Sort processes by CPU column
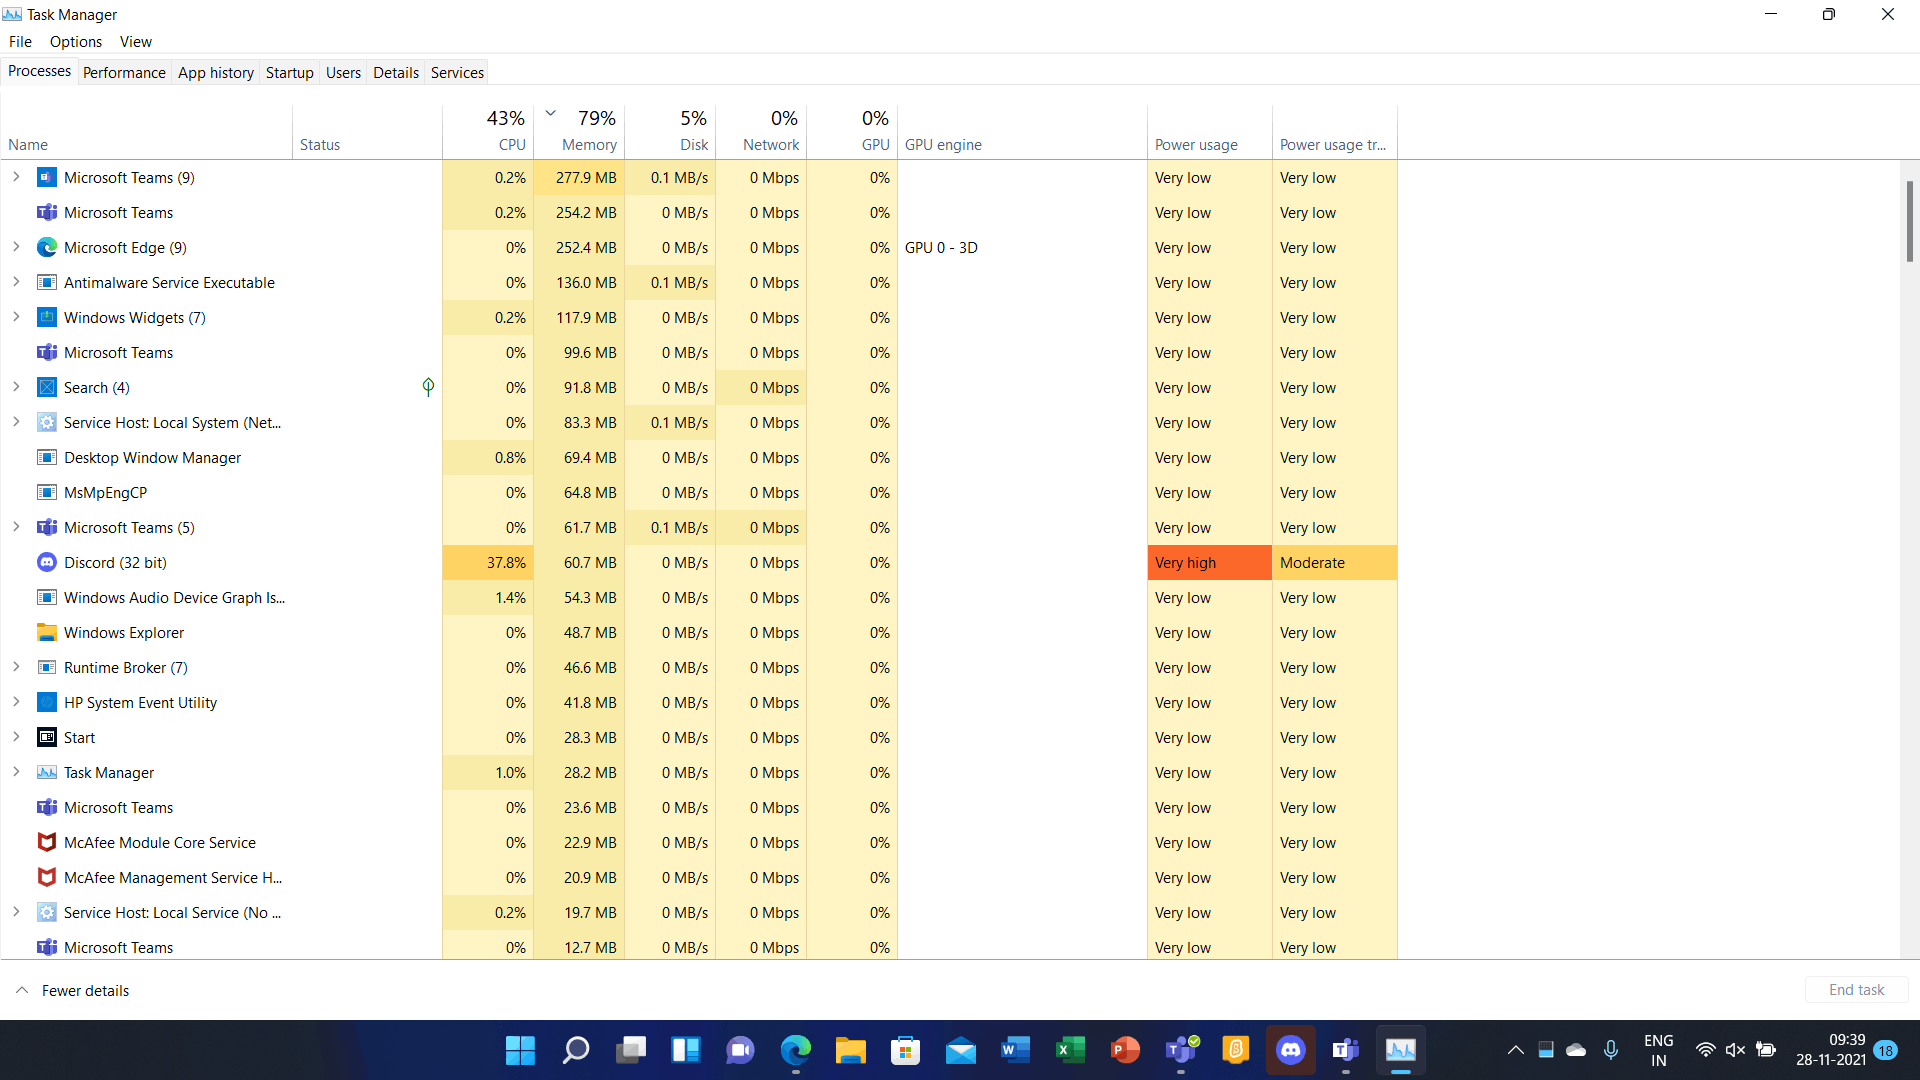Image resolution: width=1920 pixels, height=1080 pixels. pos(488,131)
